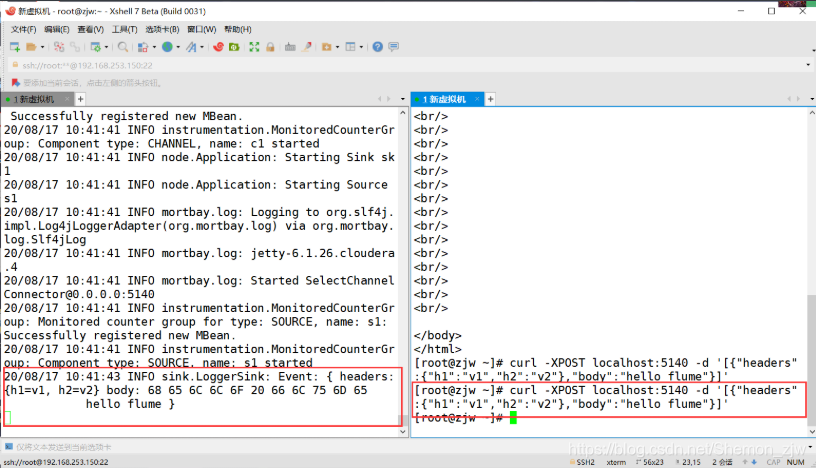Click the red bookmark add-session icon
Screen dimensions: 816x468
(16, 83)
